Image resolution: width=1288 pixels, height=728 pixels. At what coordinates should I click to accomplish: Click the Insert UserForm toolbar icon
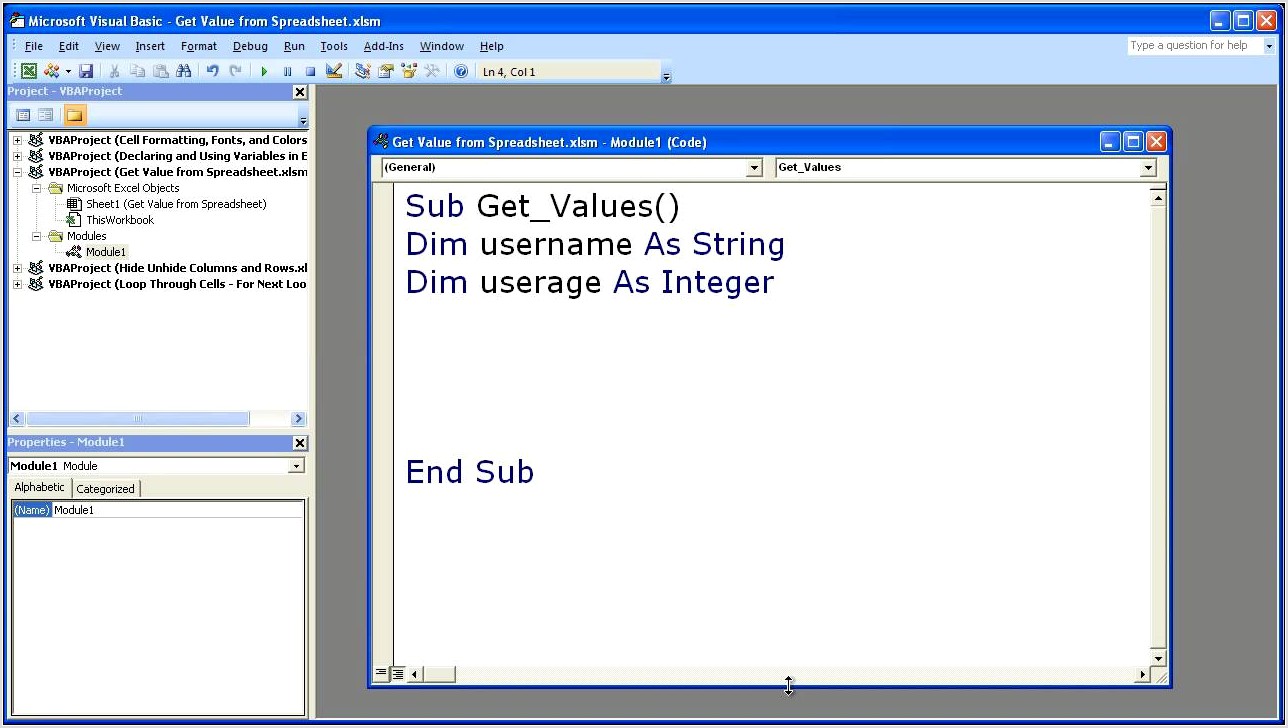[51, 71]
